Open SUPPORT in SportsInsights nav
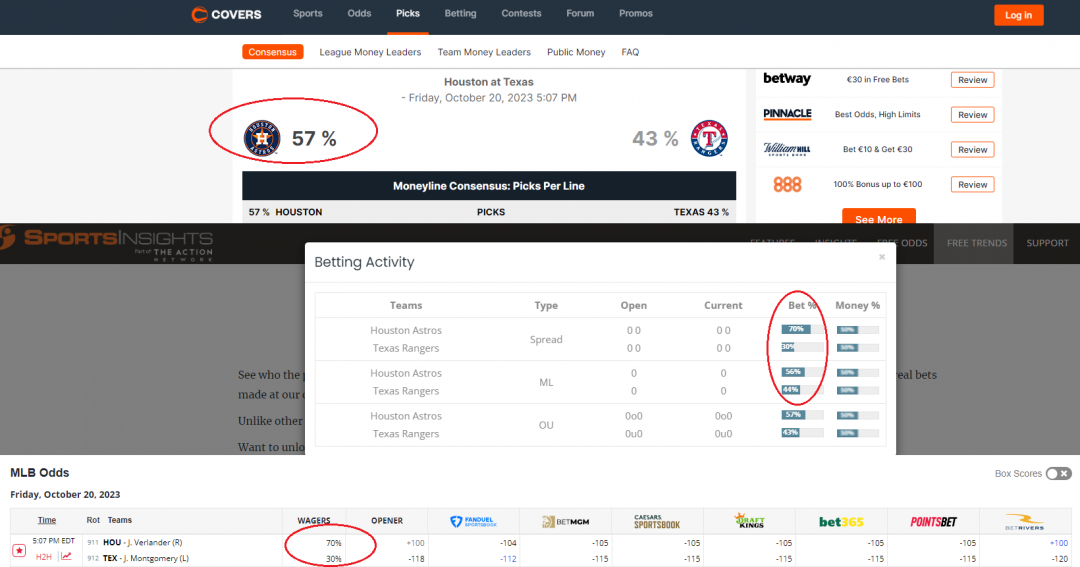Screen dimensions: 1080x567 click(x=1048, y=243)
